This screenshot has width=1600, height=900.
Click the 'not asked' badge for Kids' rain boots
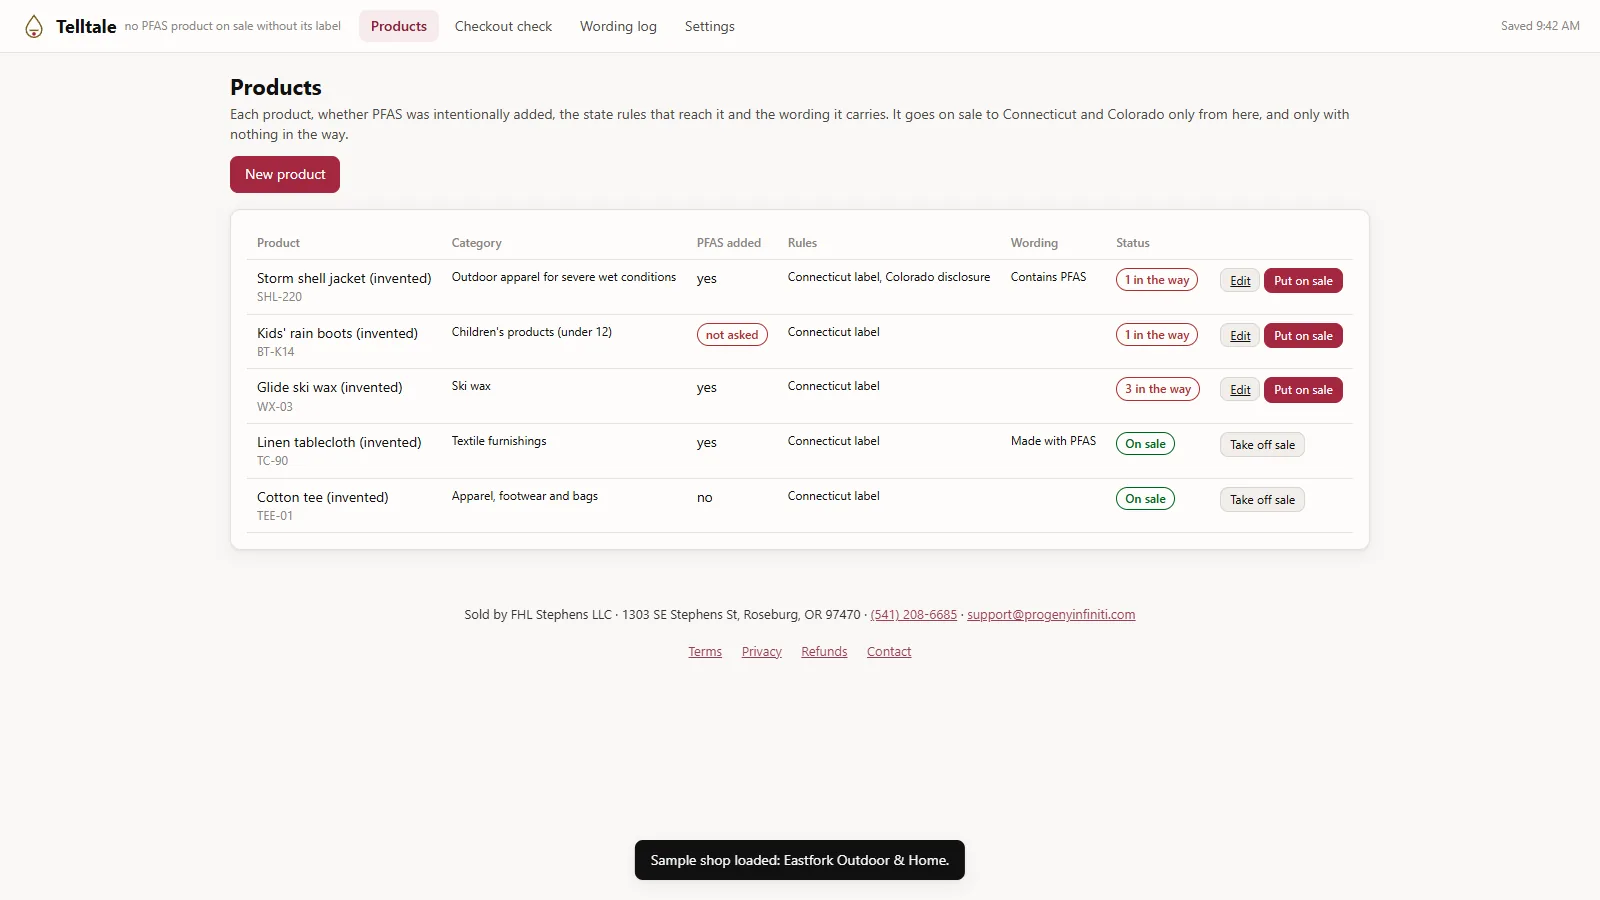click(x=732, y=335)
